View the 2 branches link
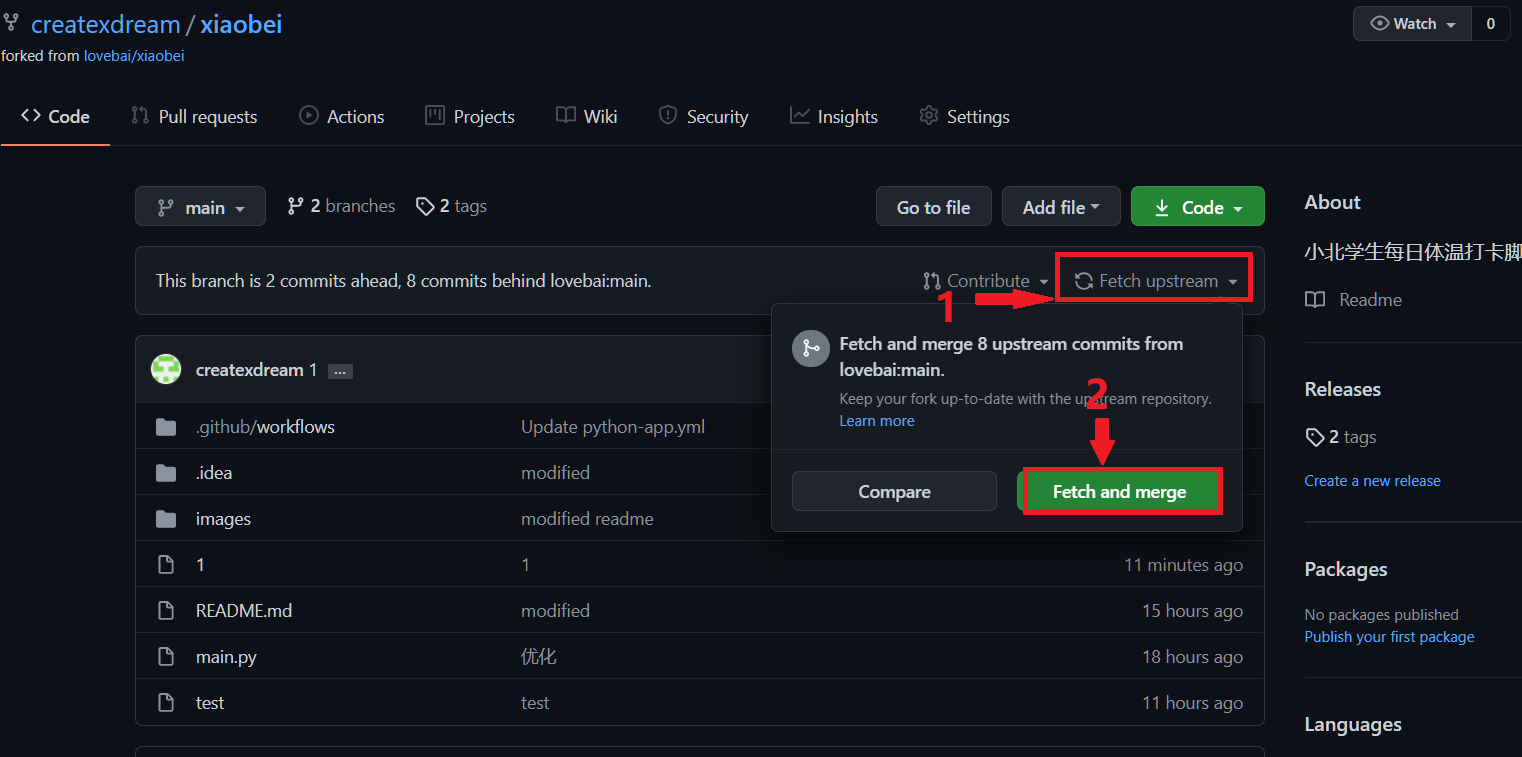 (341, 206)
